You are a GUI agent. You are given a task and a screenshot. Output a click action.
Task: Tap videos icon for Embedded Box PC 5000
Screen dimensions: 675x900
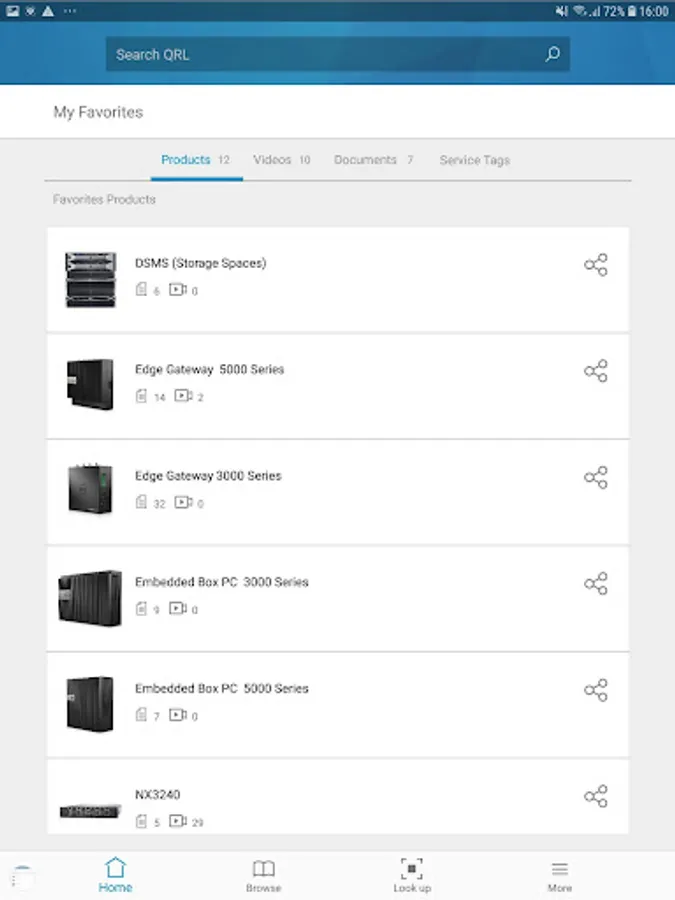point(177,715)
